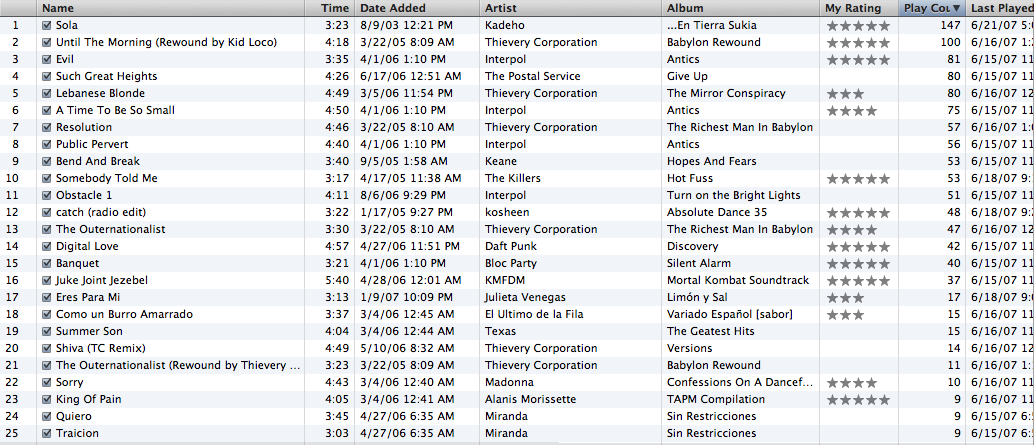Sort tracks by Time column
Screen dimensions: 1034x445
click(330, 8)
